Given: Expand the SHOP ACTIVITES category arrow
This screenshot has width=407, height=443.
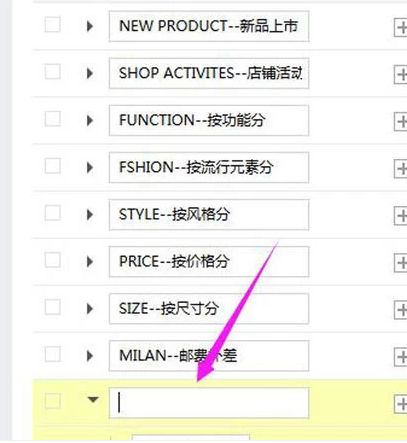Looking at the screenshot, I should click(90, 73).
